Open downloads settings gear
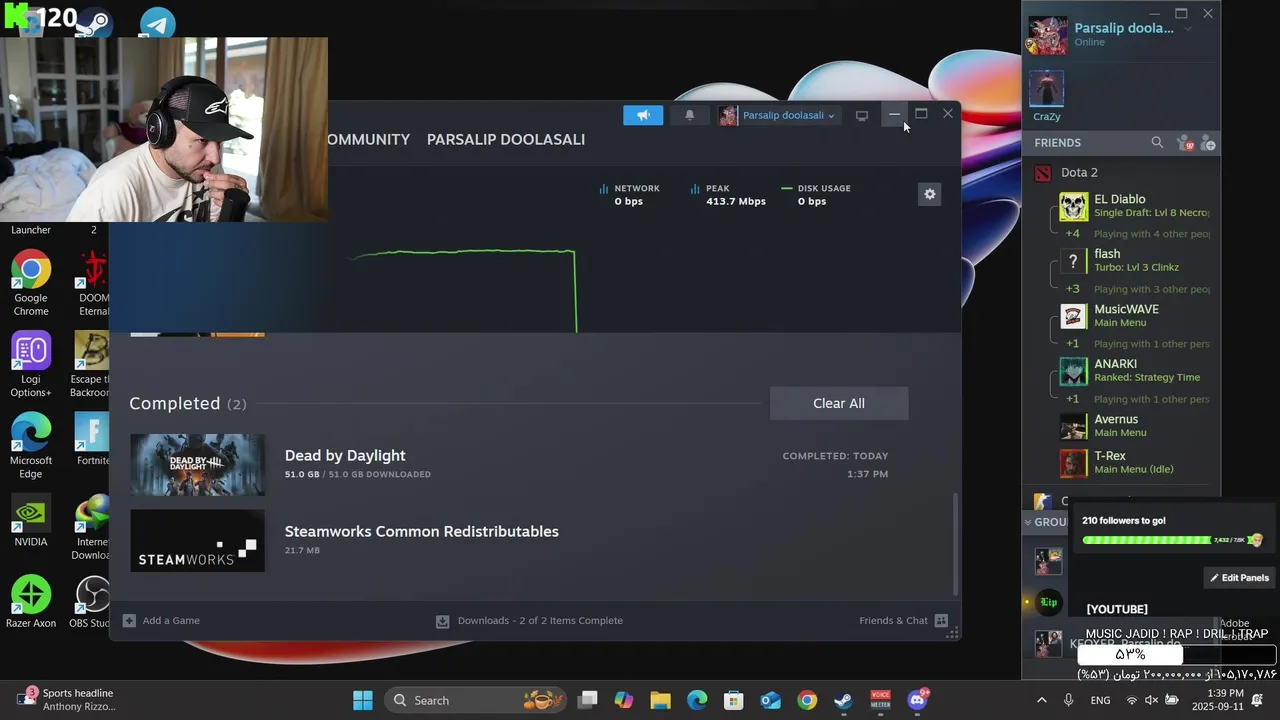1280x720 pixels. pos(930,194)
